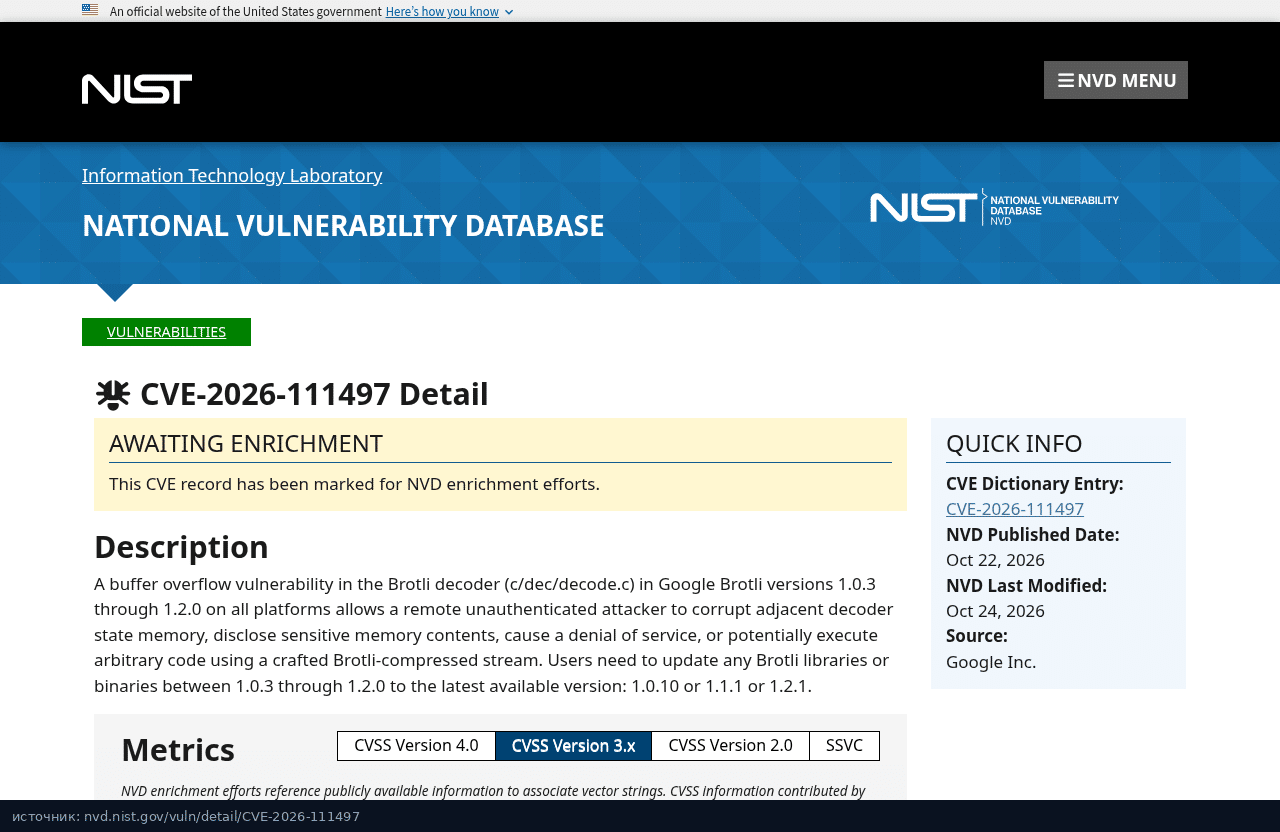Image resolution: width=1280 pixels, height=832 pixels.
Task: Open the VULNERABILITIES green breadcrumb link
Action: pos(166,332)
